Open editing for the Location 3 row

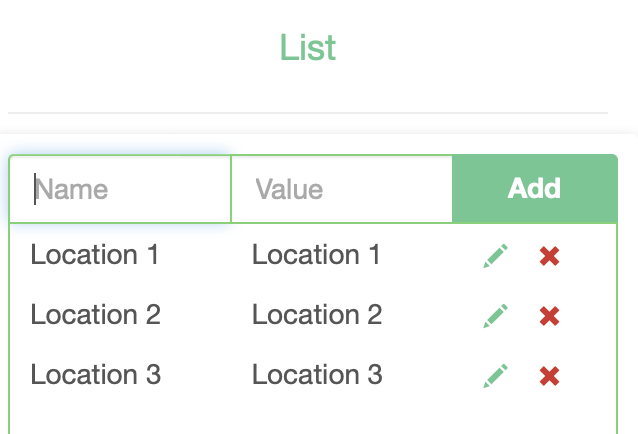[496, 376]
